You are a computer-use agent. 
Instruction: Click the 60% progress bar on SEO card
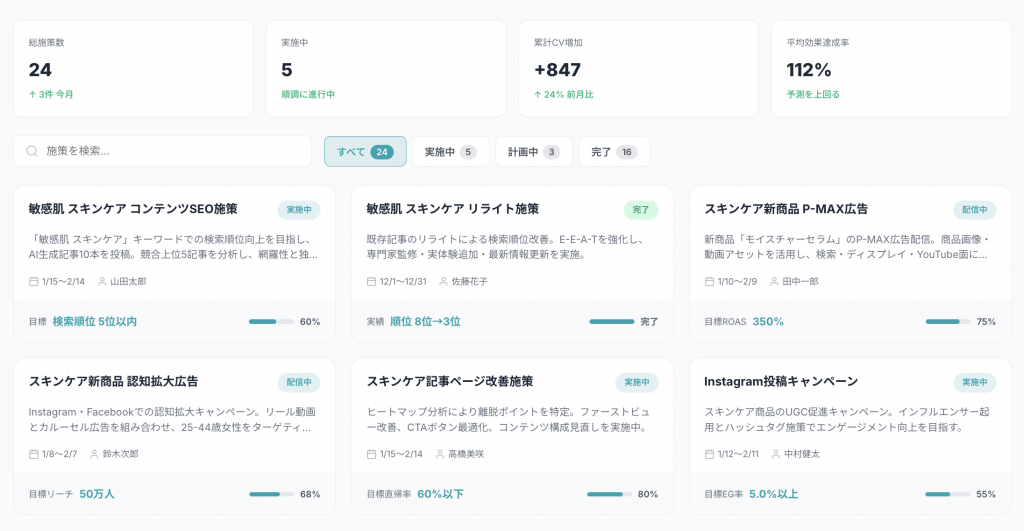[x=271, y=322]
